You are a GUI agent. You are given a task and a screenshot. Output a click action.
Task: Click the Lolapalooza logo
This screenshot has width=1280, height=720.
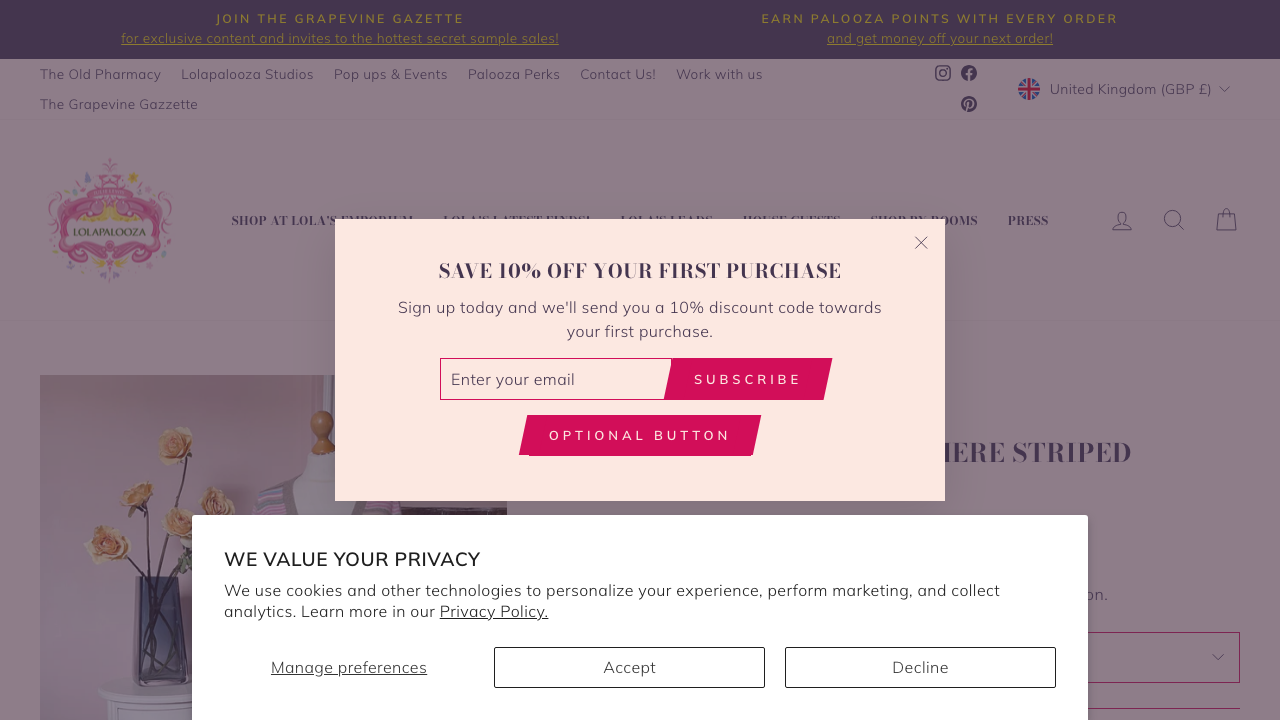click(x=111, y=219)
